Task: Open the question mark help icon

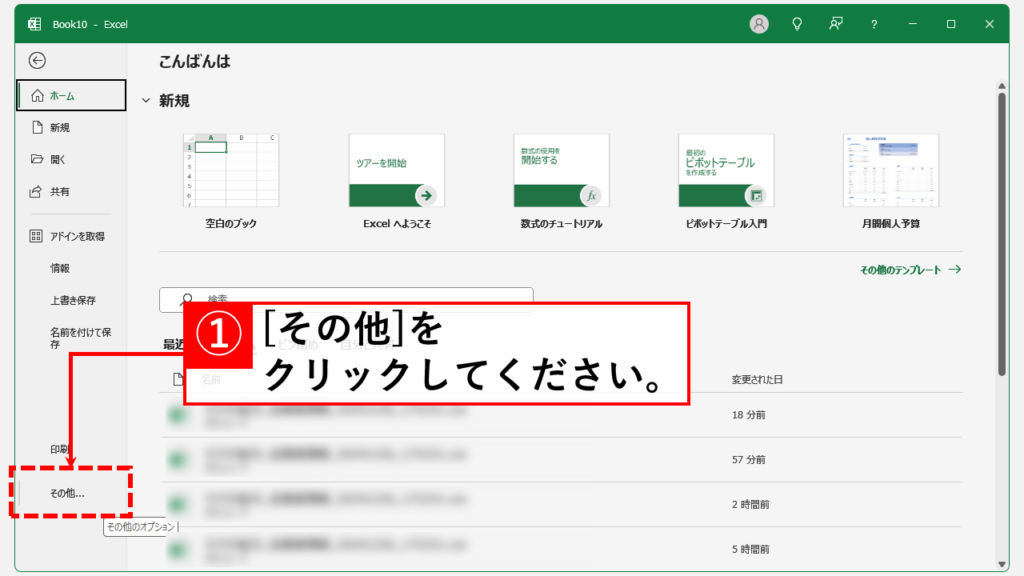Action: pyautogui.click(x=874, y=24)
